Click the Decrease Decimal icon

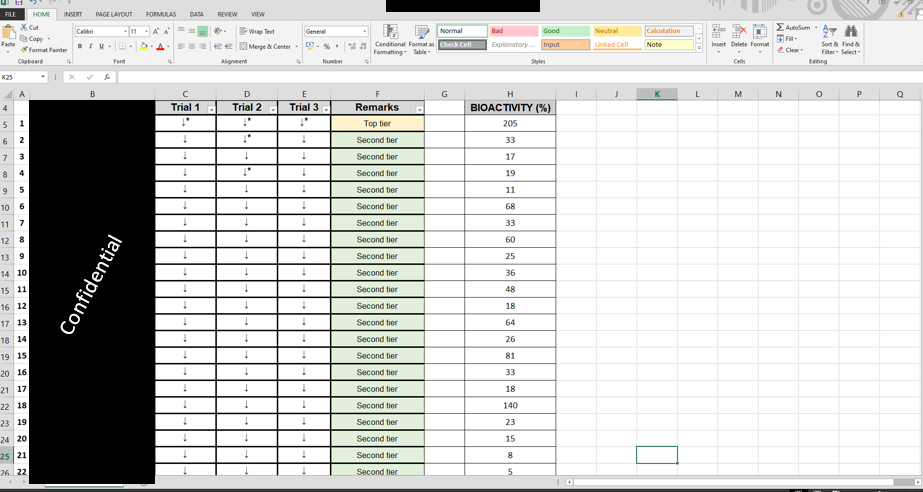[361, 46]
